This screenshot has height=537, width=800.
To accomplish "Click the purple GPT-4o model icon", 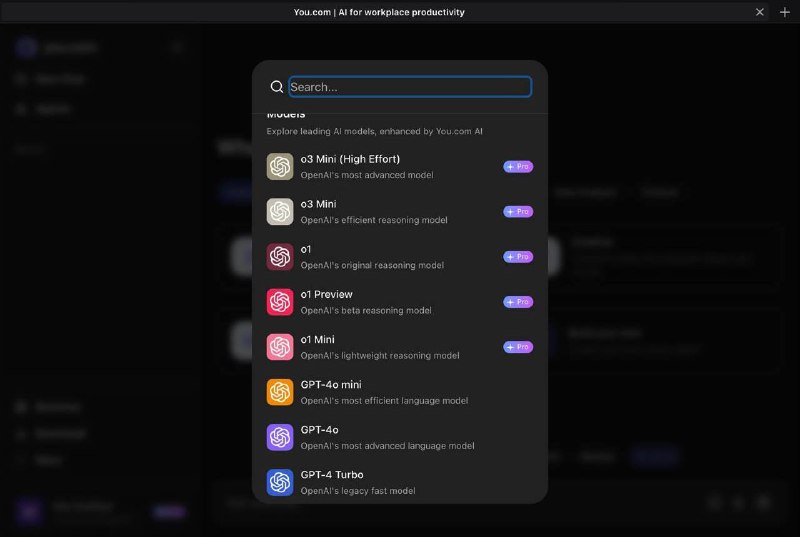I will 280,437.
